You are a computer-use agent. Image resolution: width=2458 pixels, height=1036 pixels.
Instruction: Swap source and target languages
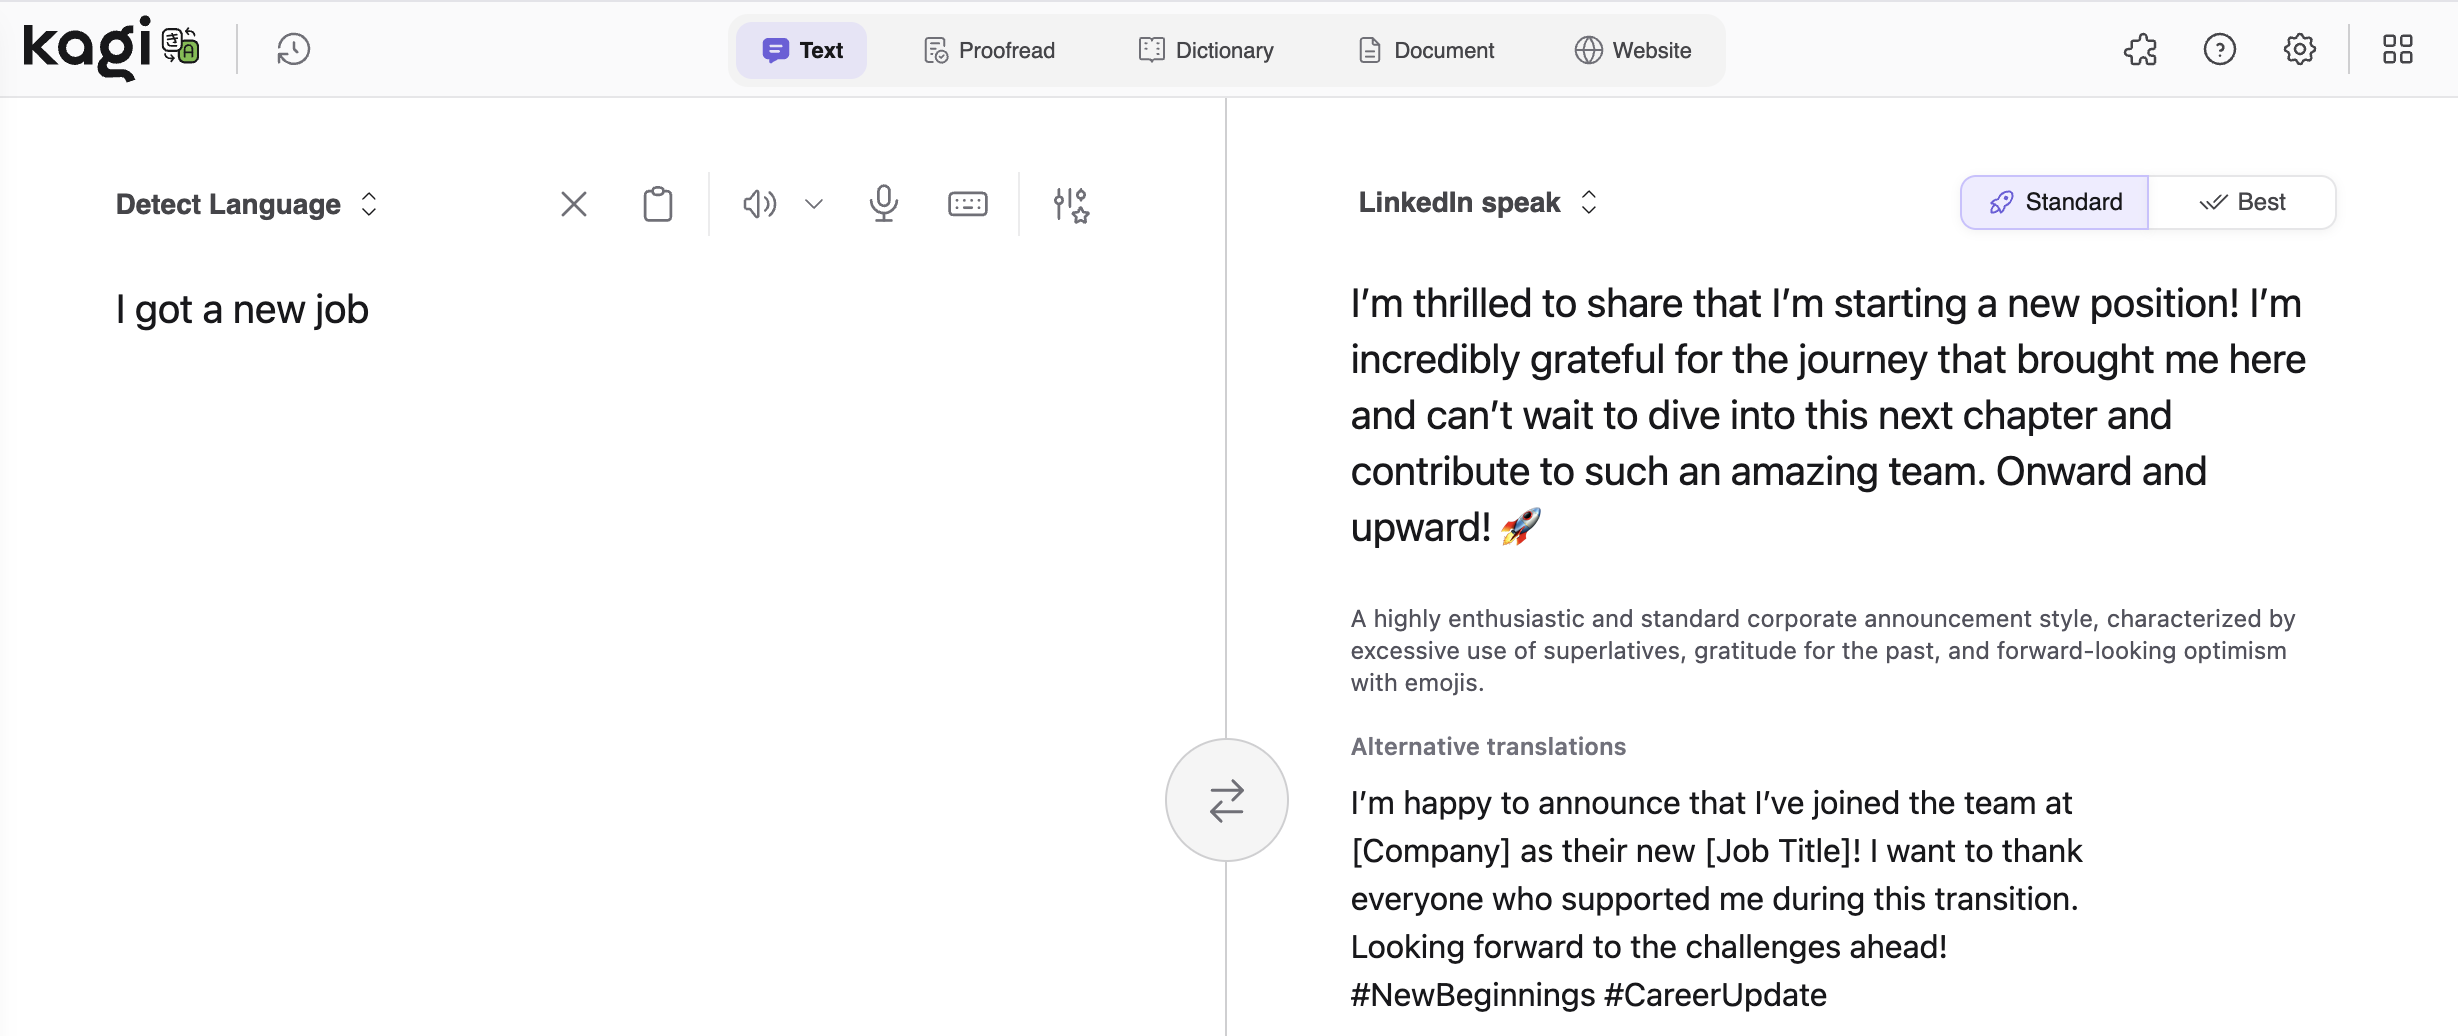[x=1226, y=799]
